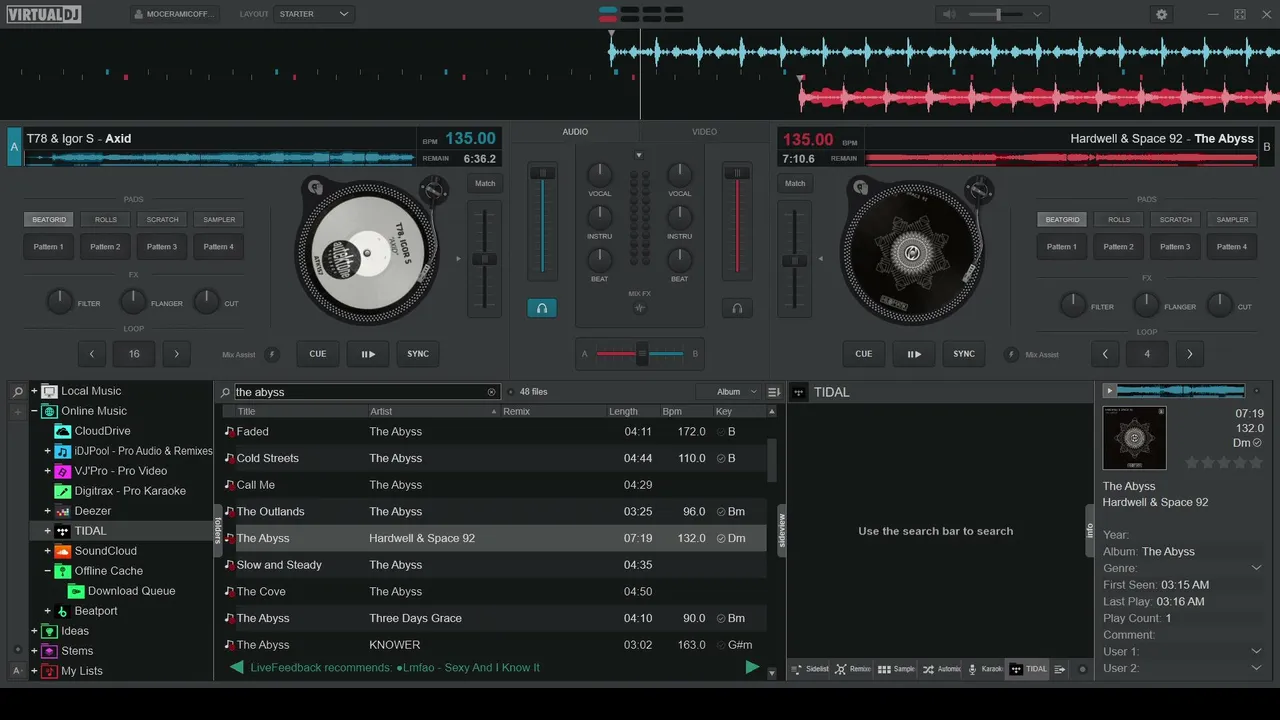Click the master volume speaker icon
This screenshot has width=1280, height=720.
point(949,14)
